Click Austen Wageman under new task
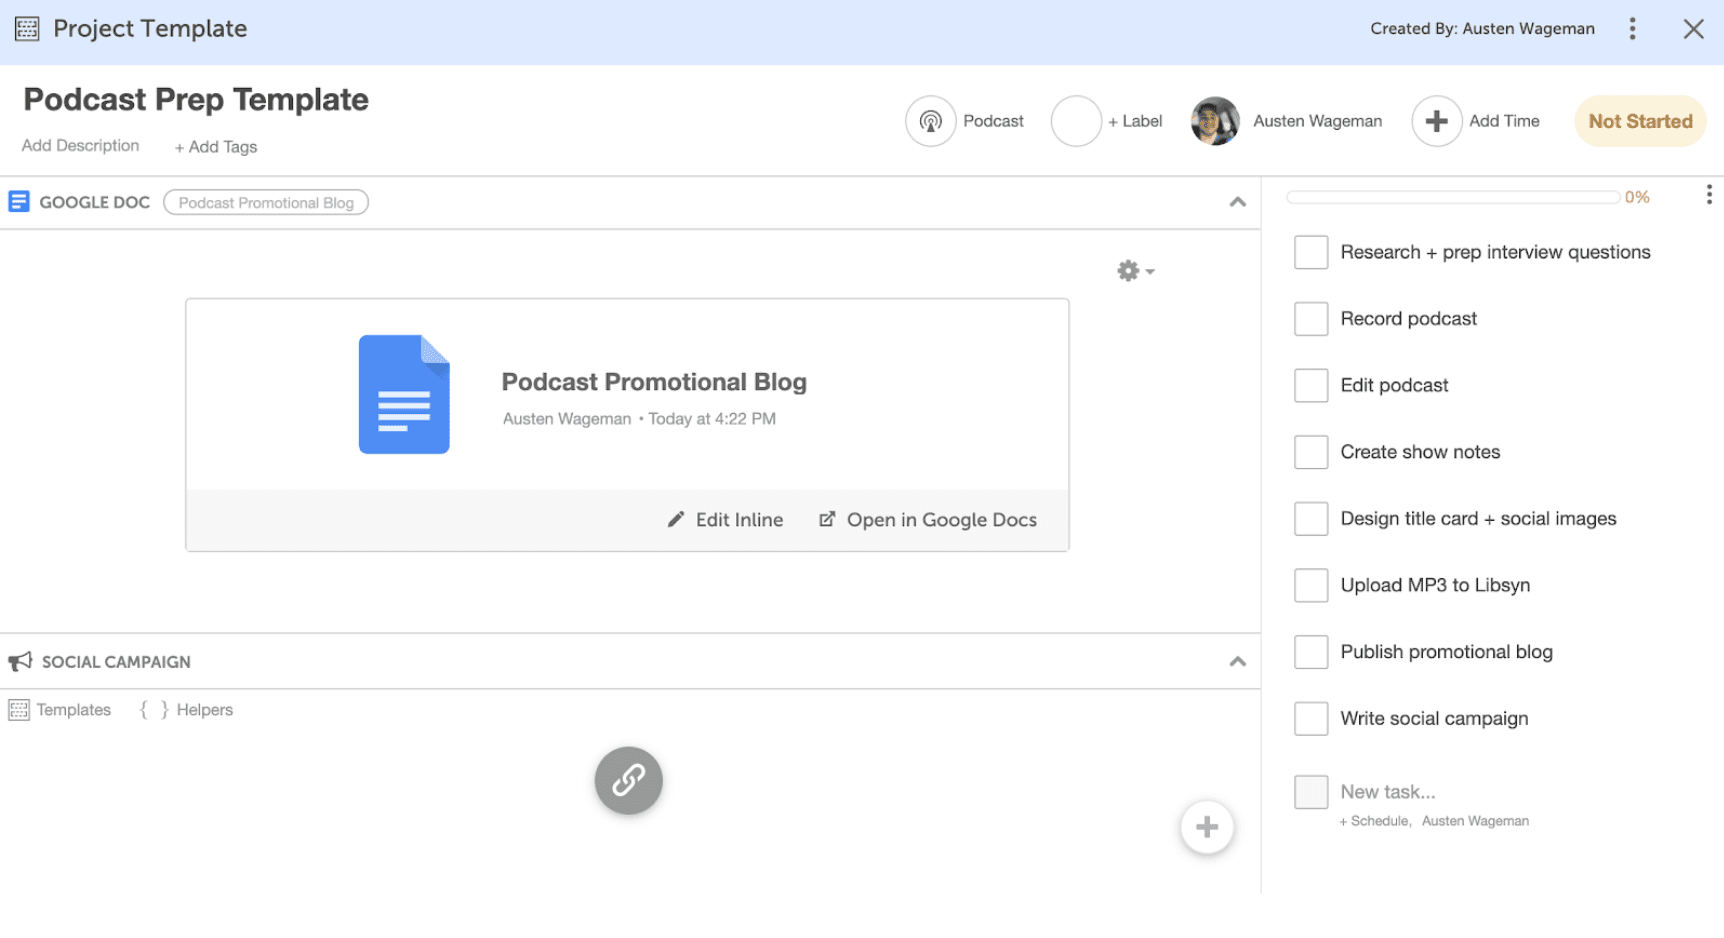 1475,821
